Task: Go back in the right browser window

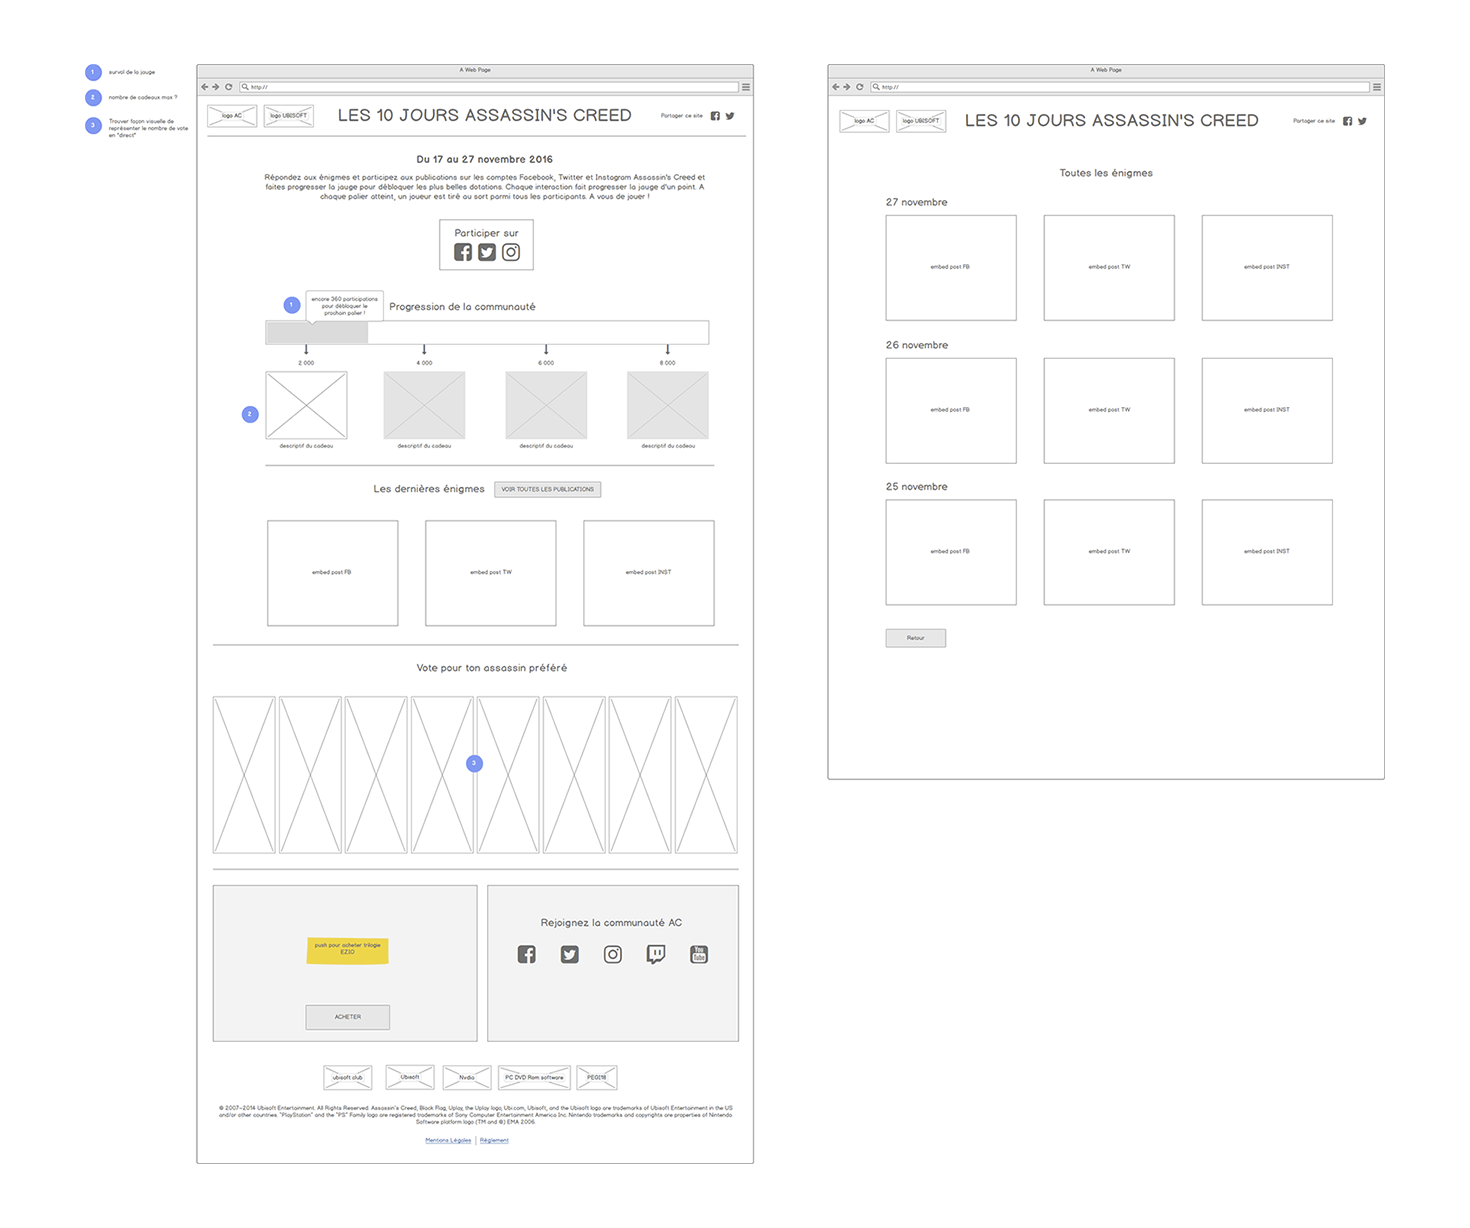Action: tap(836, 87)
